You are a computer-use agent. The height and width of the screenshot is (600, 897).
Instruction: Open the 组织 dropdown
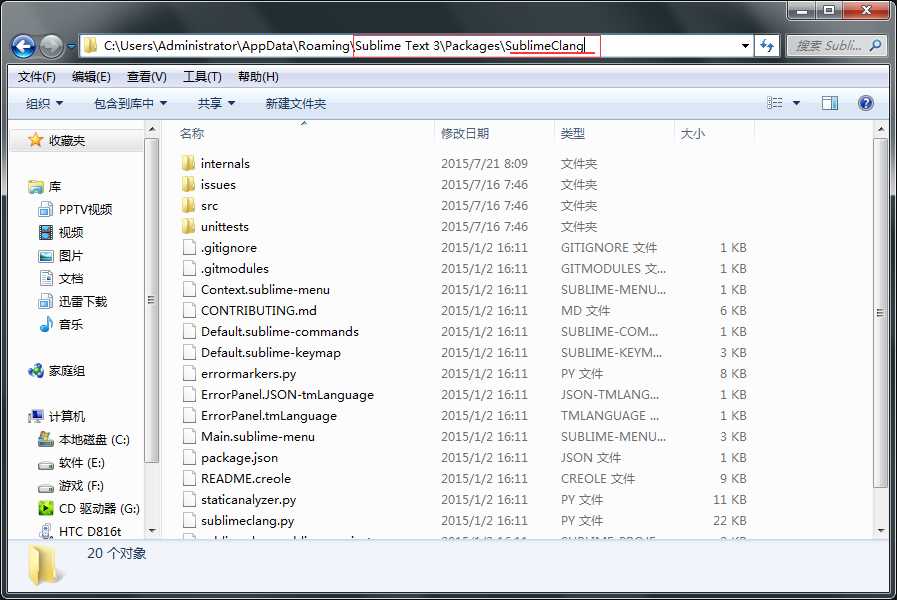(x=44, y=104)
